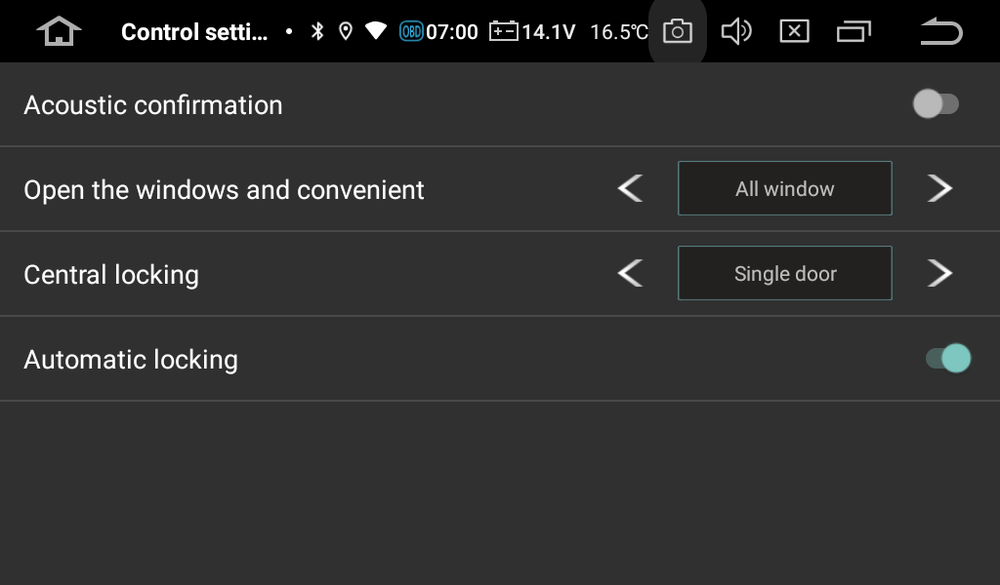This screenshot has height=585, width=1000.
Task: Tap the home icon in the status bar
Action: pyautogui.click(x=58, y=31)
